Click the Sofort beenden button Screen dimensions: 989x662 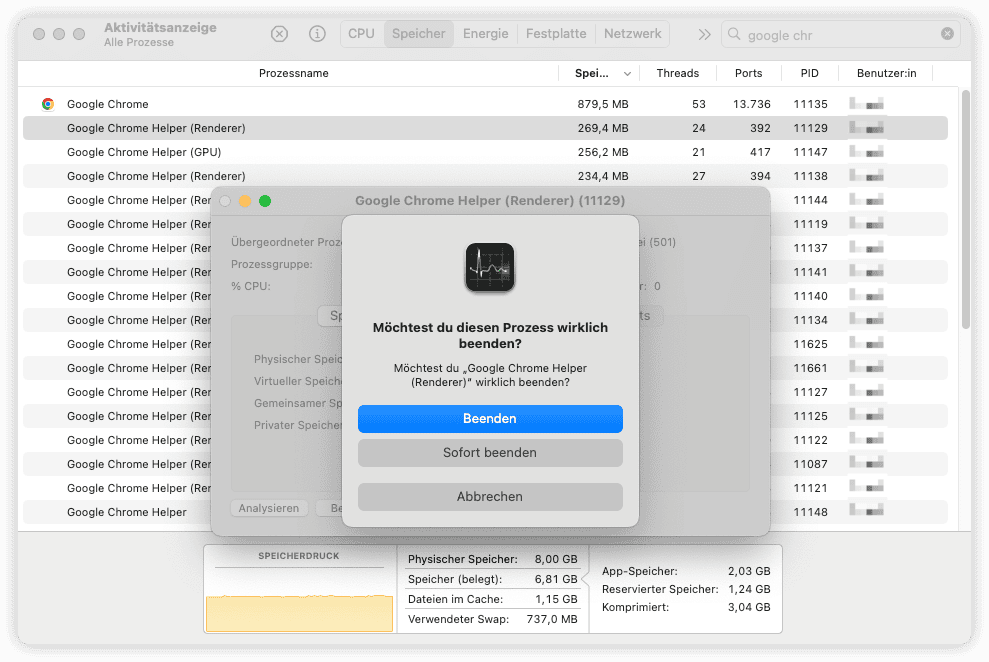[x=490, y=453]
